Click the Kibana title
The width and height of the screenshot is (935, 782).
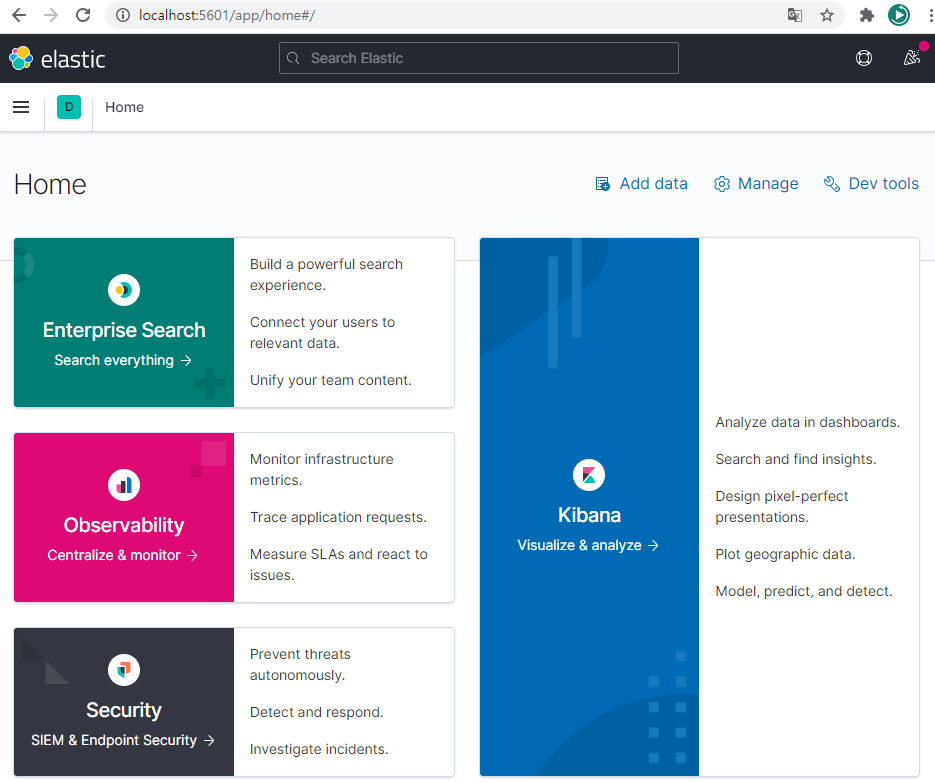point(589,515)
